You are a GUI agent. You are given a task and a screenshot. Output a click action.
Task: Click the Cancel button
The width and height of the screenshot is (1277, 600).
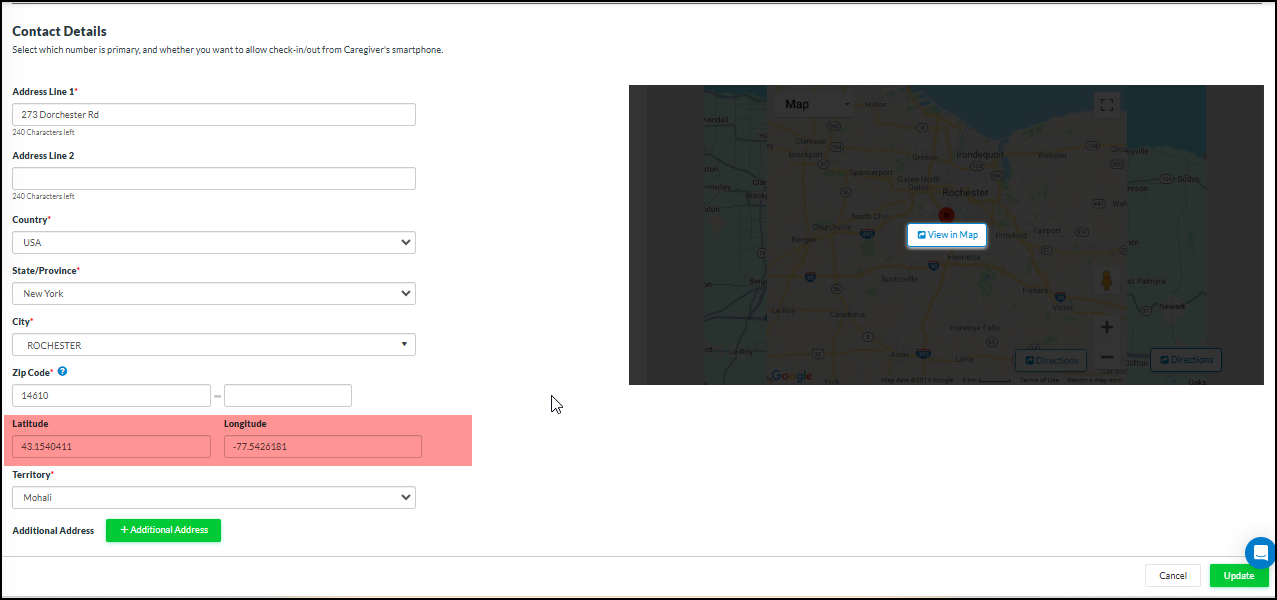tap(1172, 575)
